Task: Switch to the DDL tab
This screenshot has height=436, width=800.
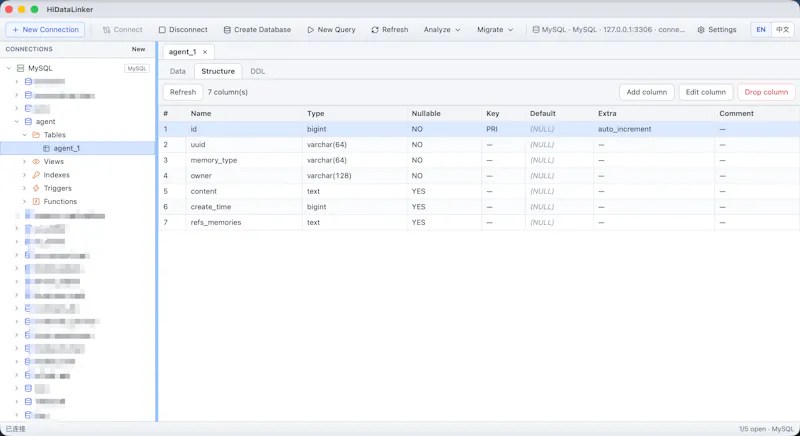Action: click(258, 71)
